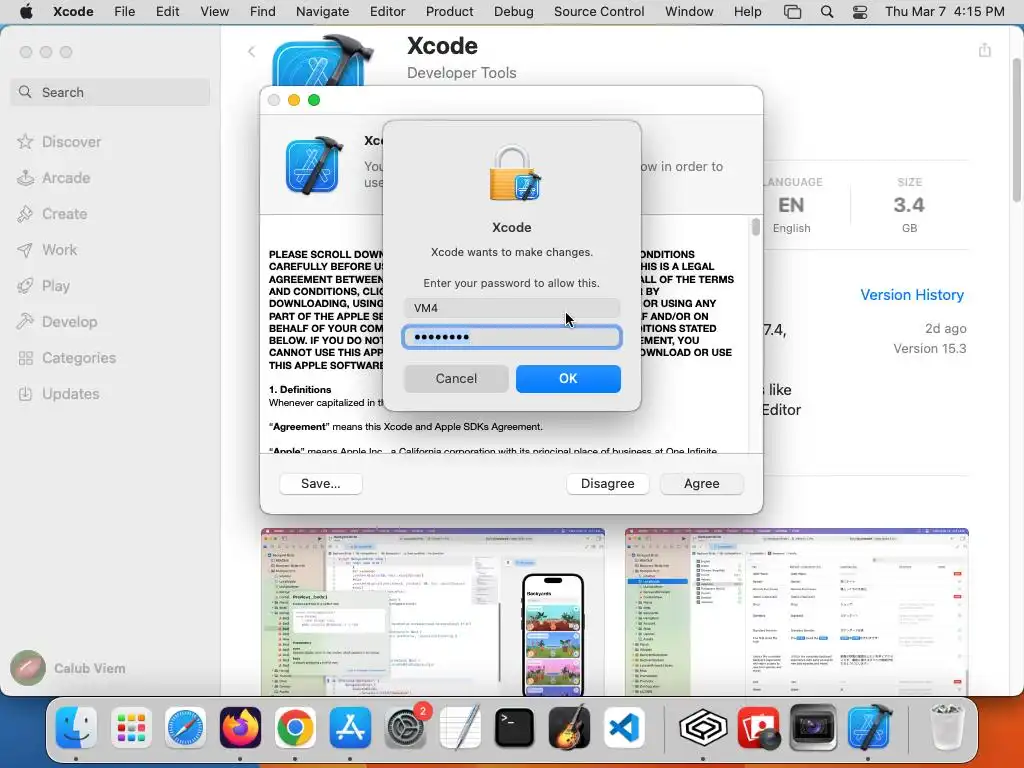Open TextEdit from the Dock
This screenshot has width=1024, height=768.
coord(460,728)
